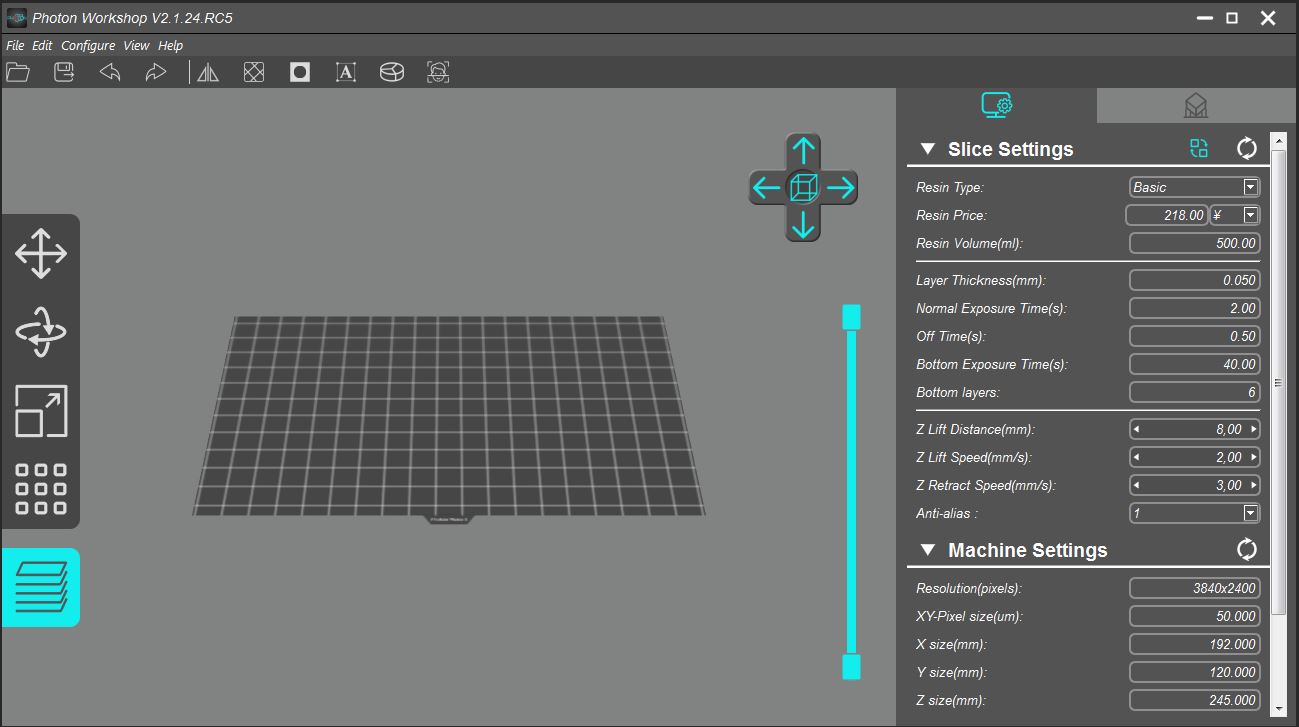Collapse the Machine Settings section
Image resolution: width=1299 pixels, height=727 pixels.
tap(927, 549)
